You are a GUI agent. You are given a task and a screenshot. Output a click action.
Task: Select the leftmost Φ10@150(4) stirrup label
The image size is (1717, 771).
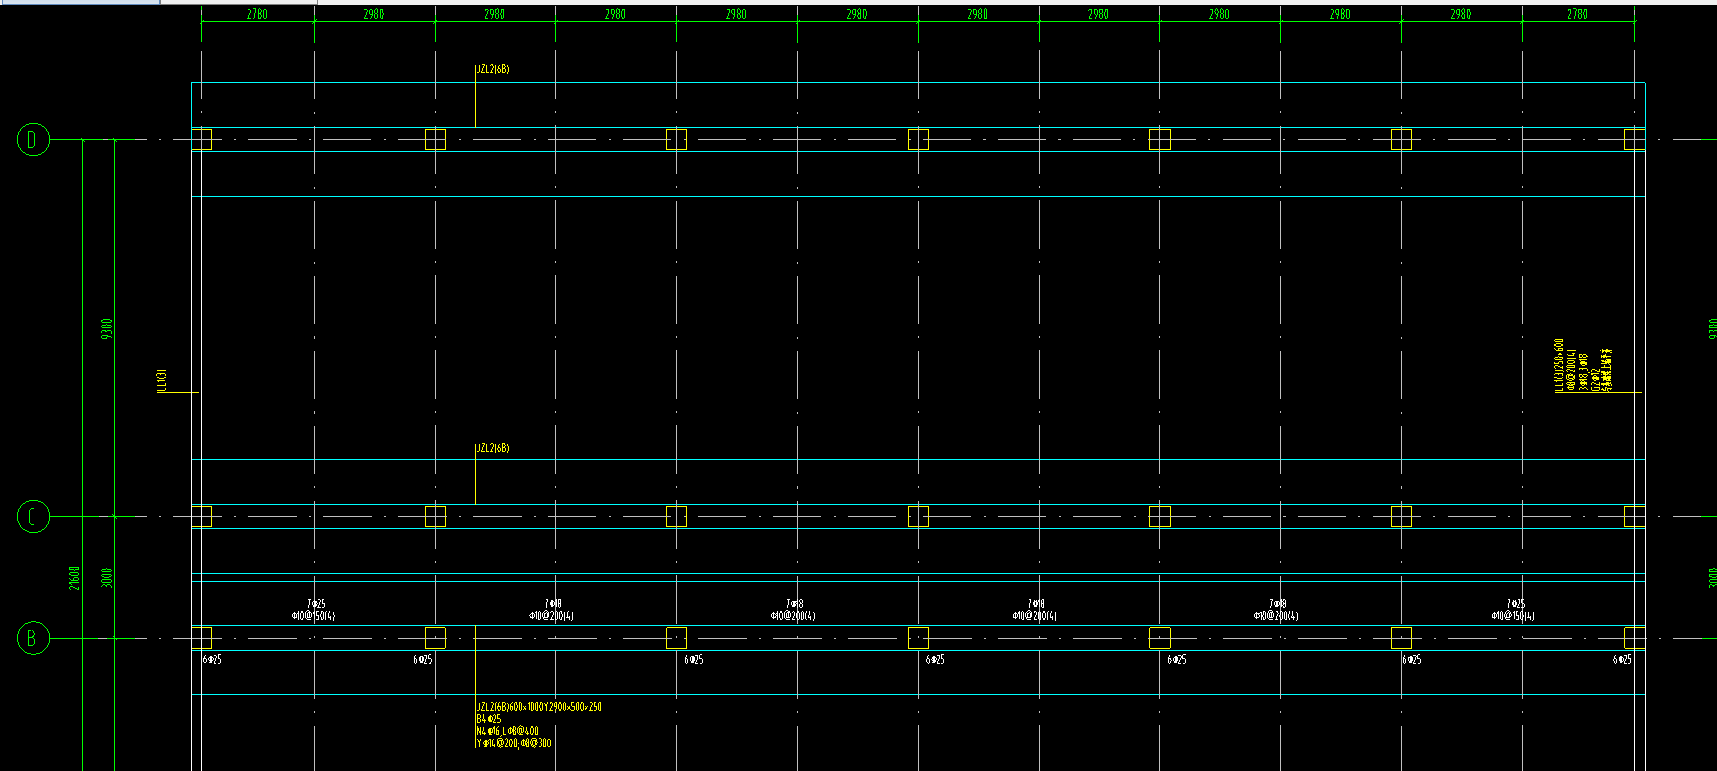pyautogui.click(x=314, y=616)
